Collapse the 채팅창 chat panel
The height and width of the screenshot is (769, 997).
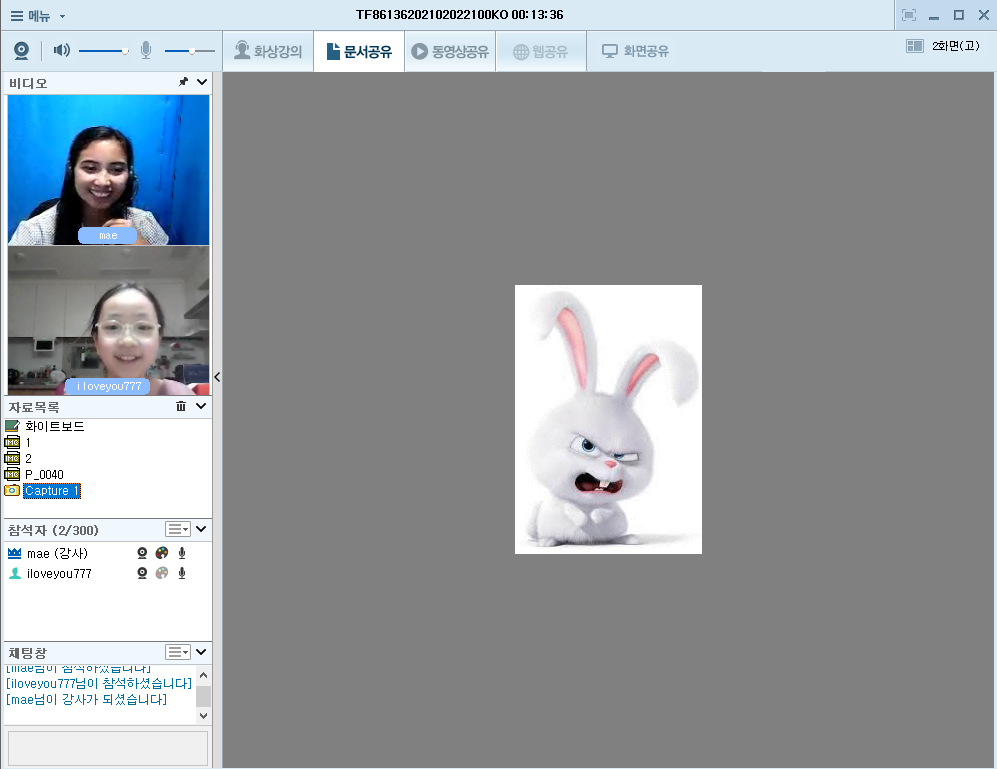click(202, 652)
